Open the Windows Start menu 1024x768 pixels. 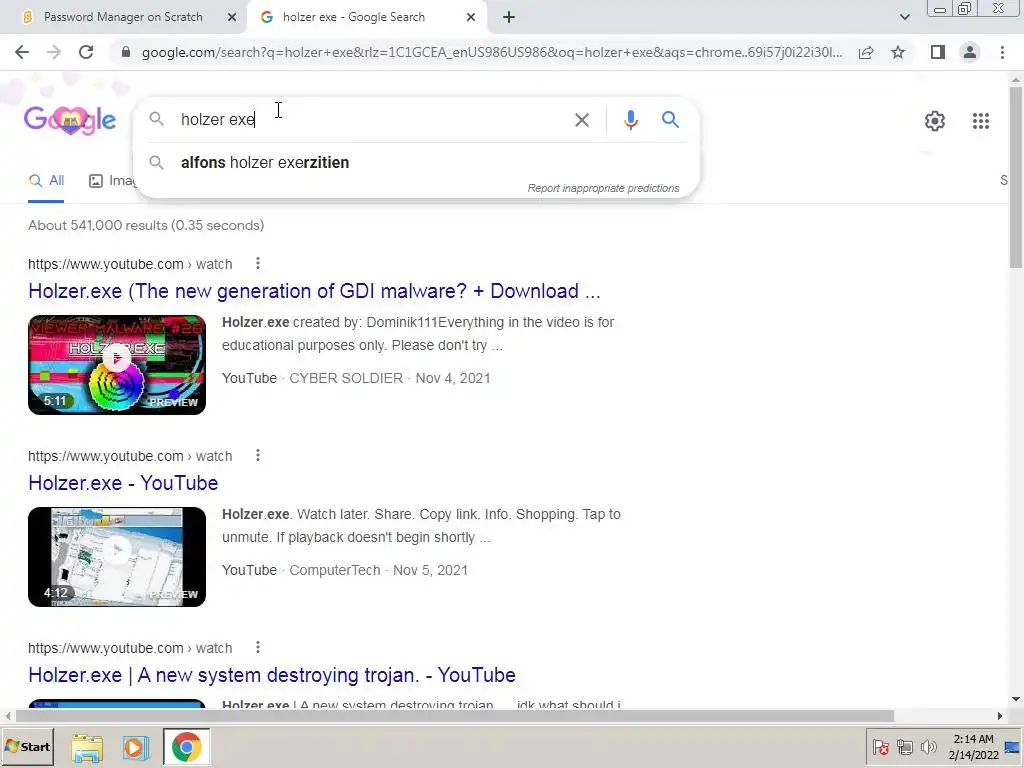[x=27, y=746]
